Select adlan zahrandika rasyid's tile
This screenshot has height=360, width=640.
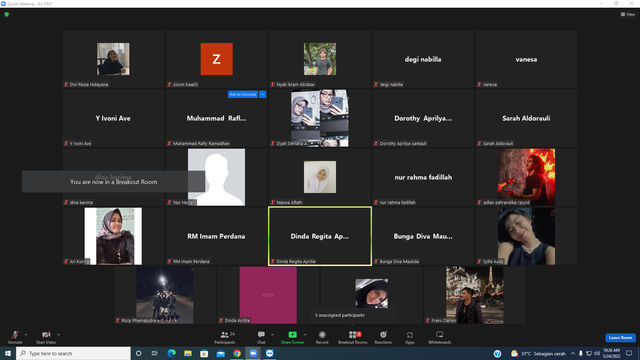point(527,177)
